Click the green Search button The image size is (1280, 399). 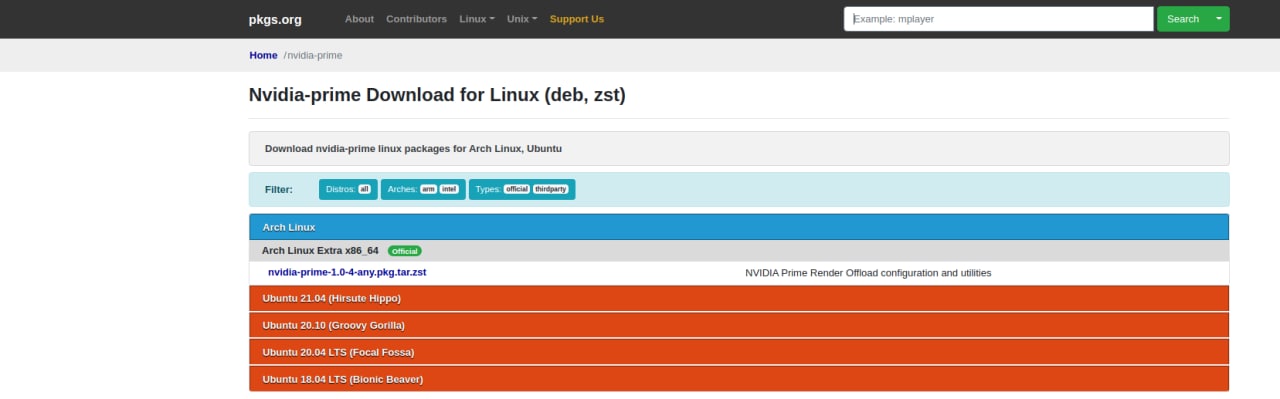[1182, 19]
